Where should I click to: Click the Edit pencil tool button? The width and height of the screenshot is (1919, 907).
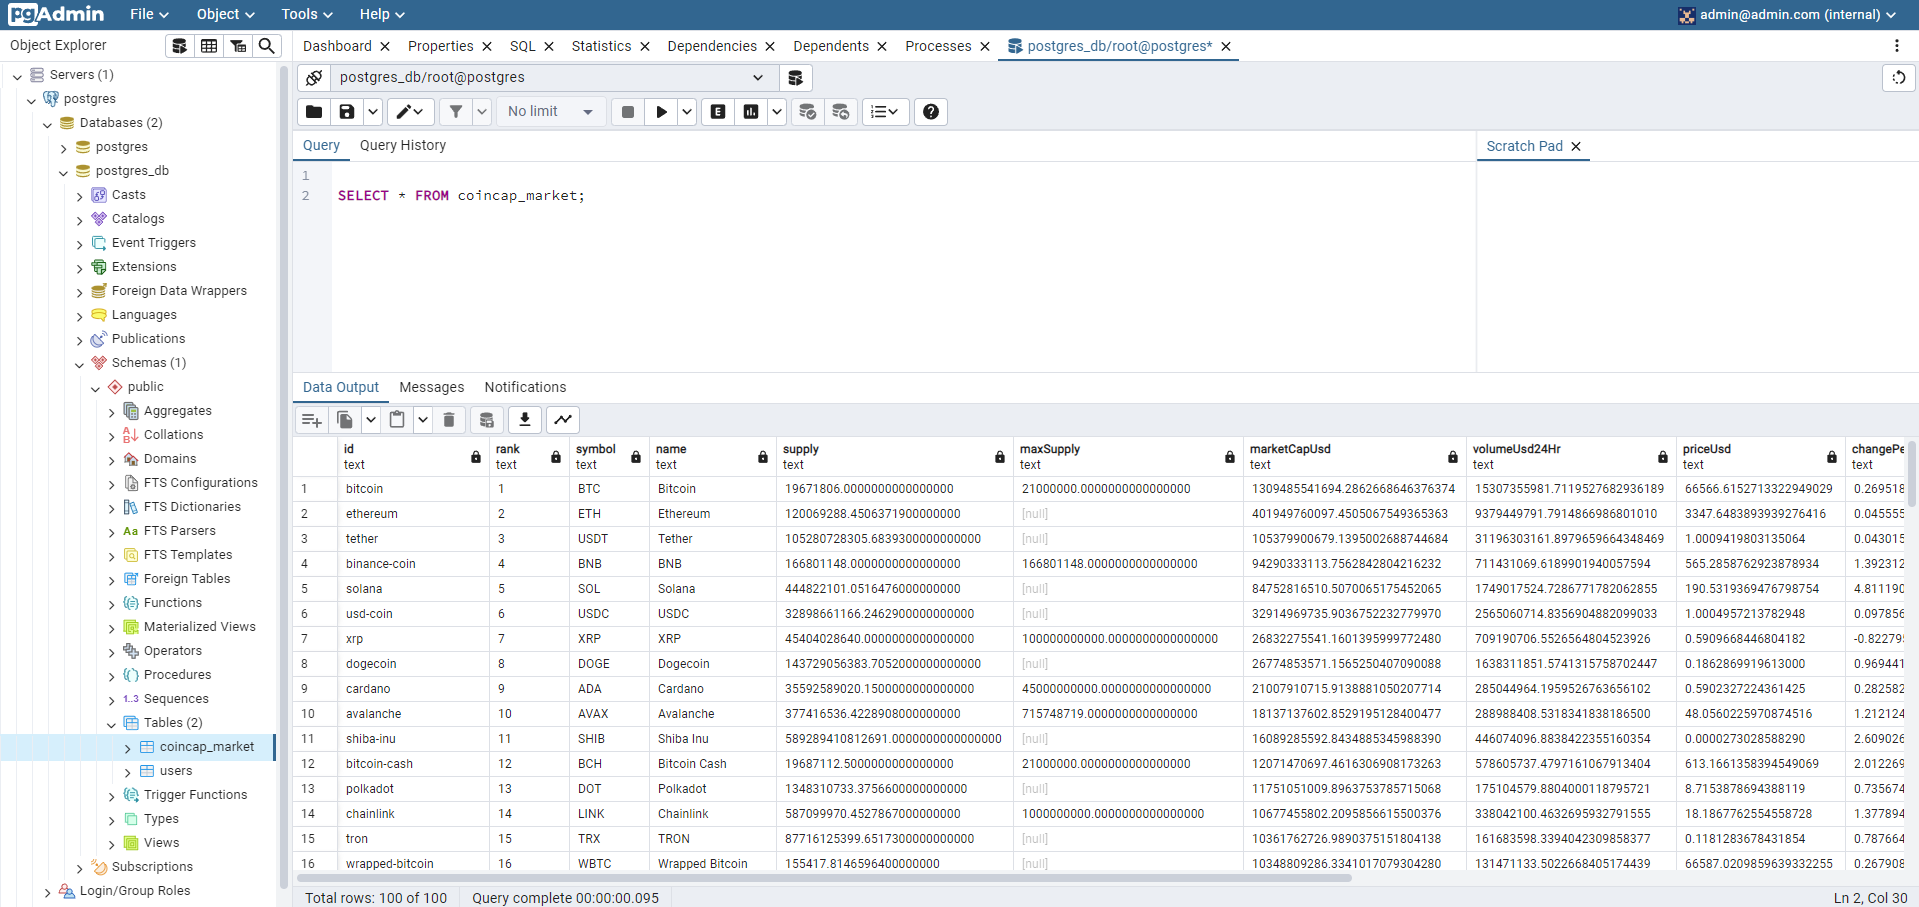(x=411, y=112)
